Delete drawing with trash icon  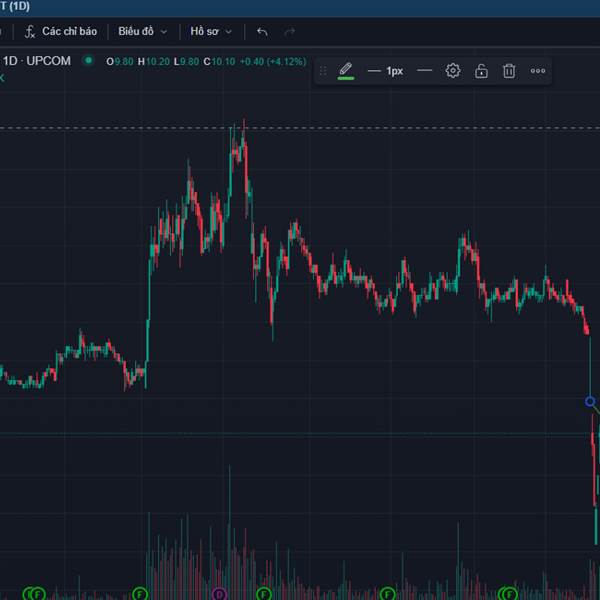click(509, 71)
